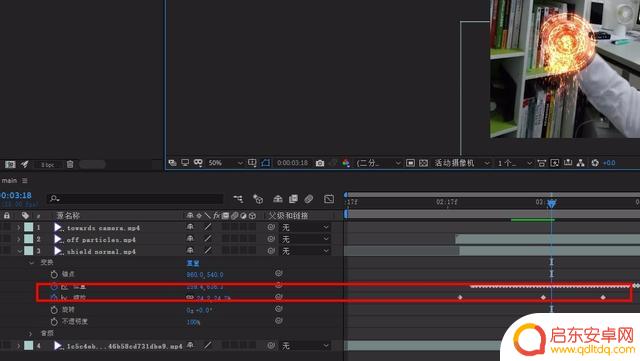
Task: Collapse the Transform property group
Action: (x=31, y=263)
